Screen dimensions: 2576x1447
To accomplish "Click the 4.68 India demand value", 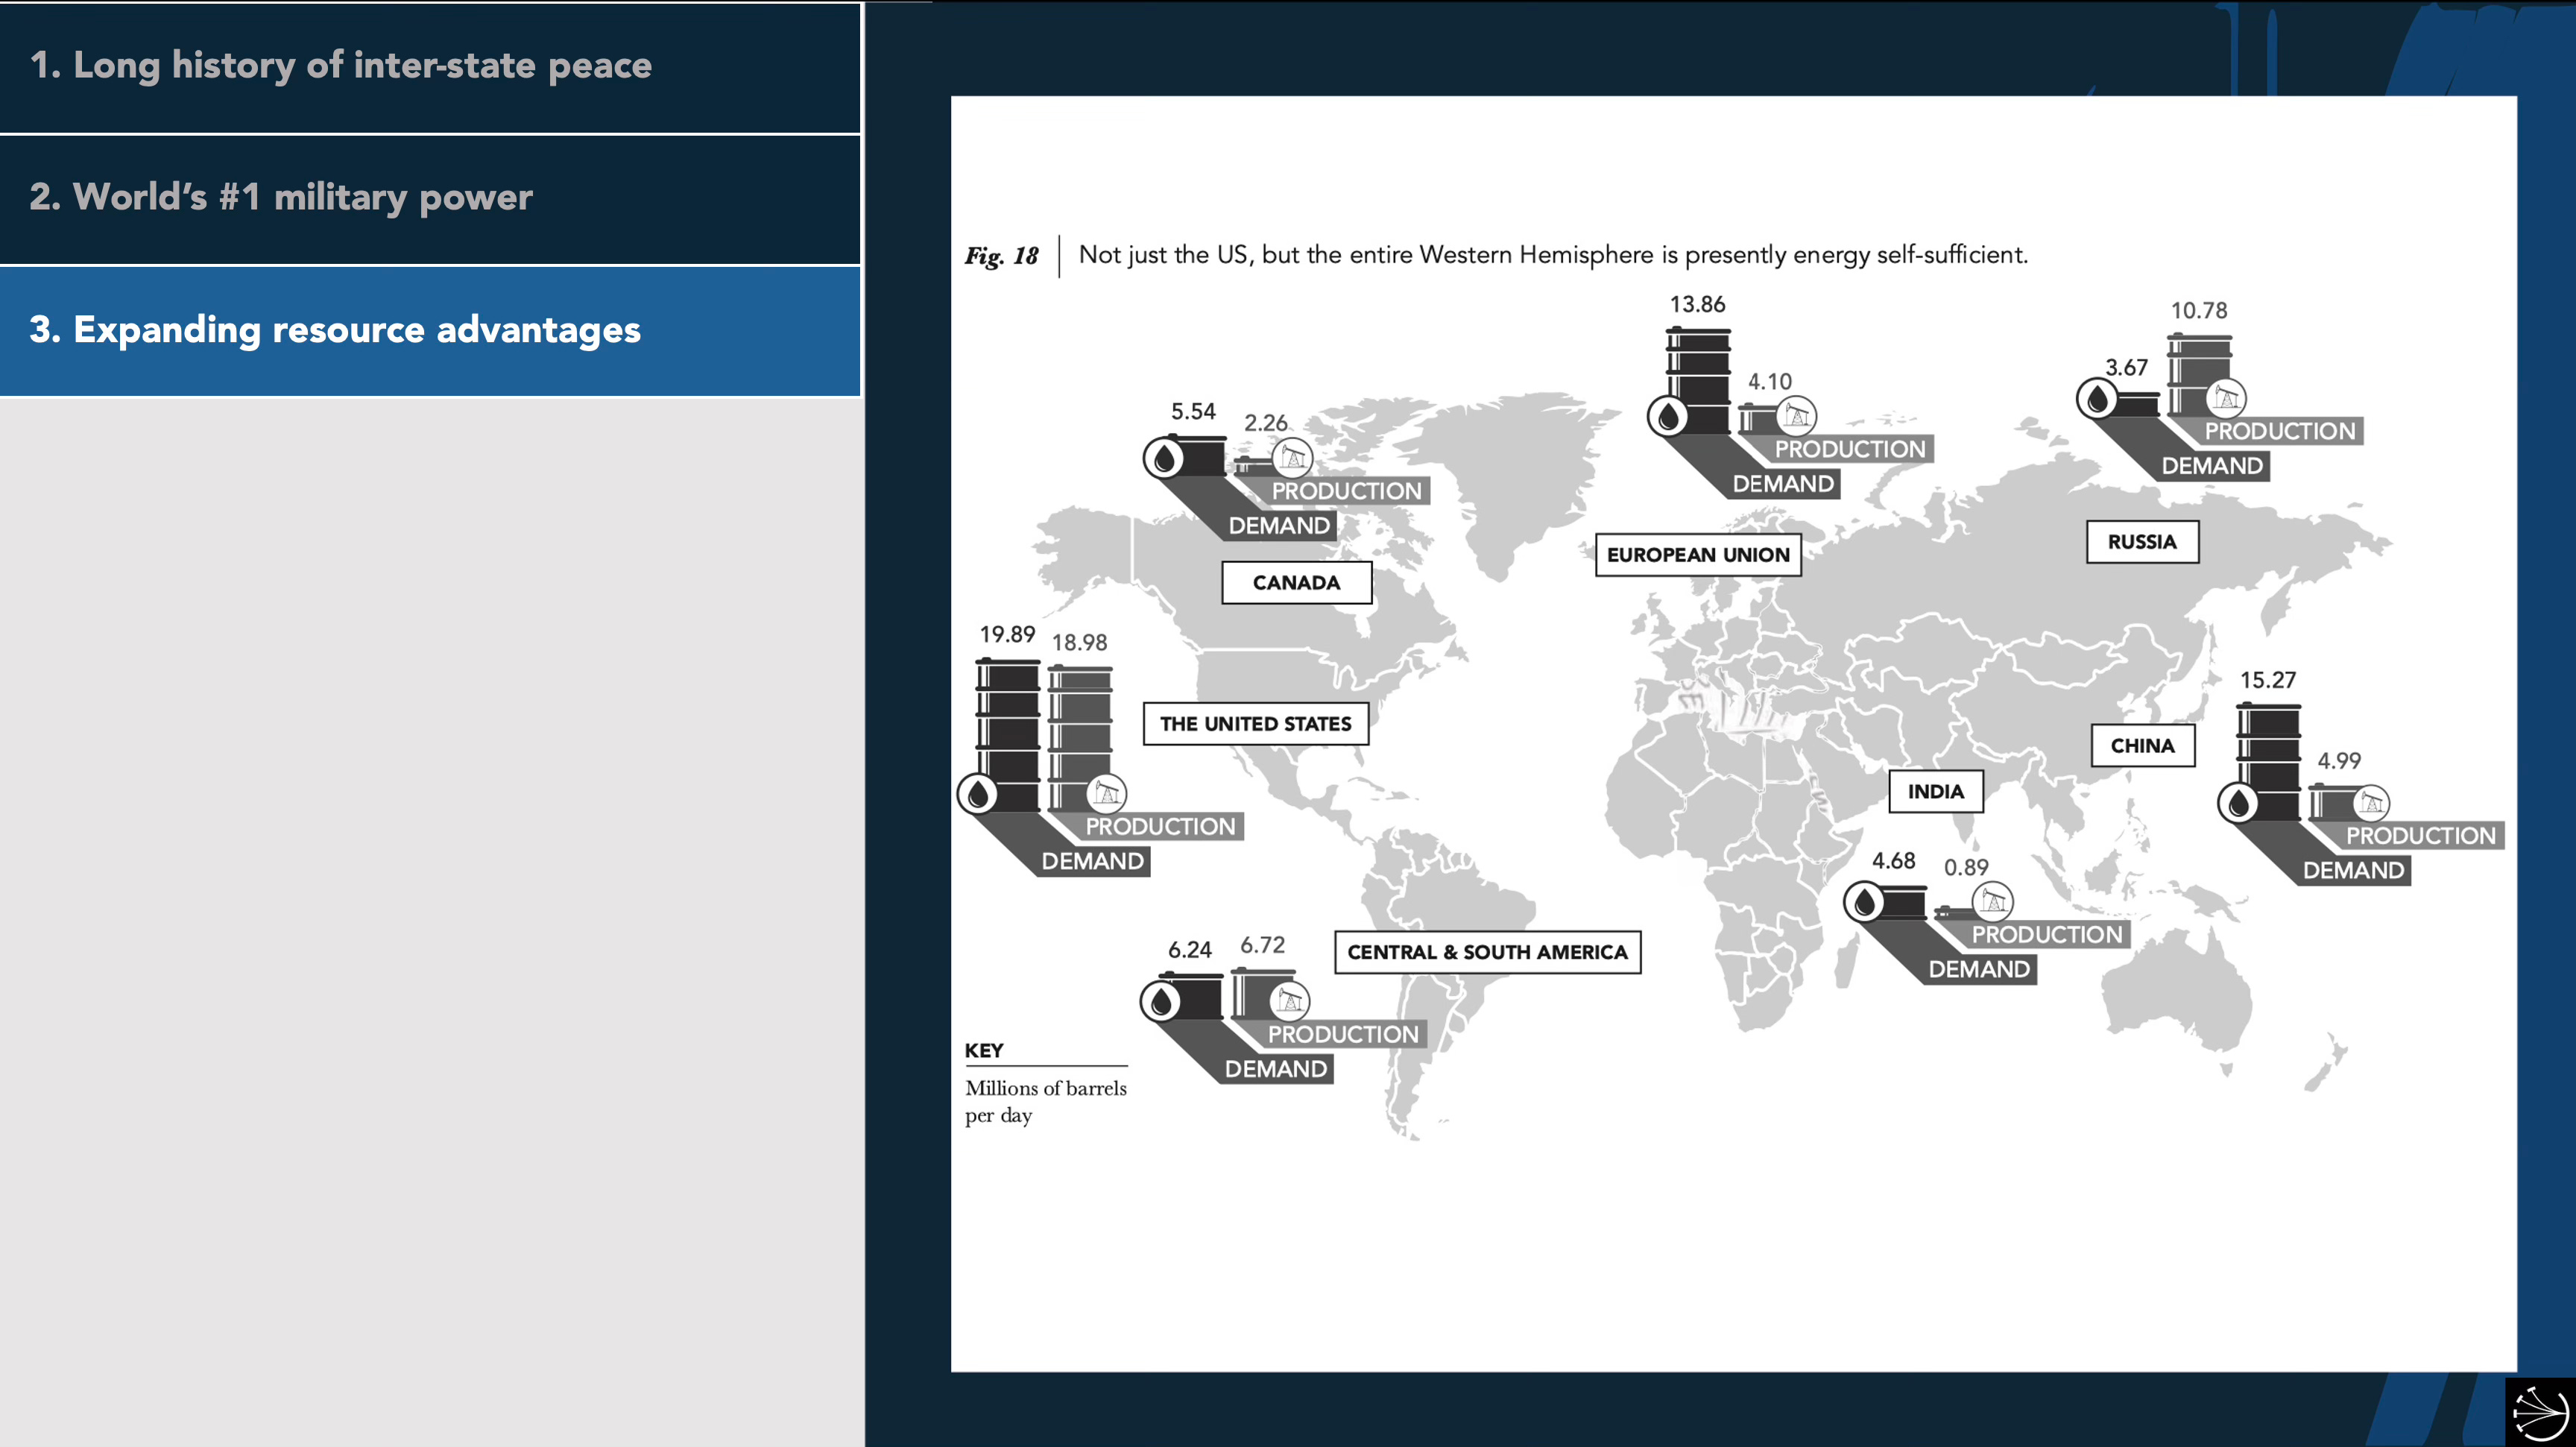I will [x=1893, y=860].
